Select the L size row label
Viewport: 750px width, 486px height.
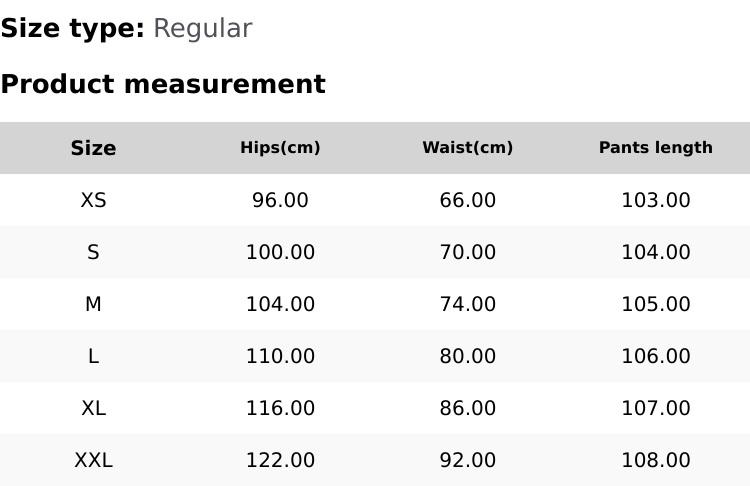(93, 356)
